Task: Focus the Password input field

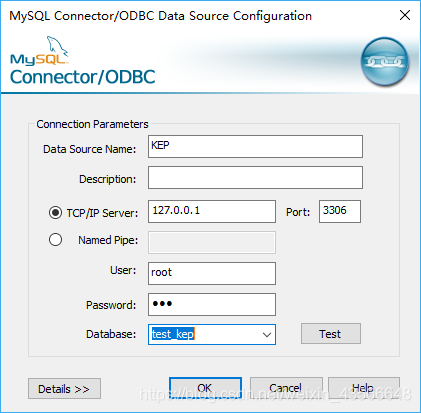Action: coord(212,304)
